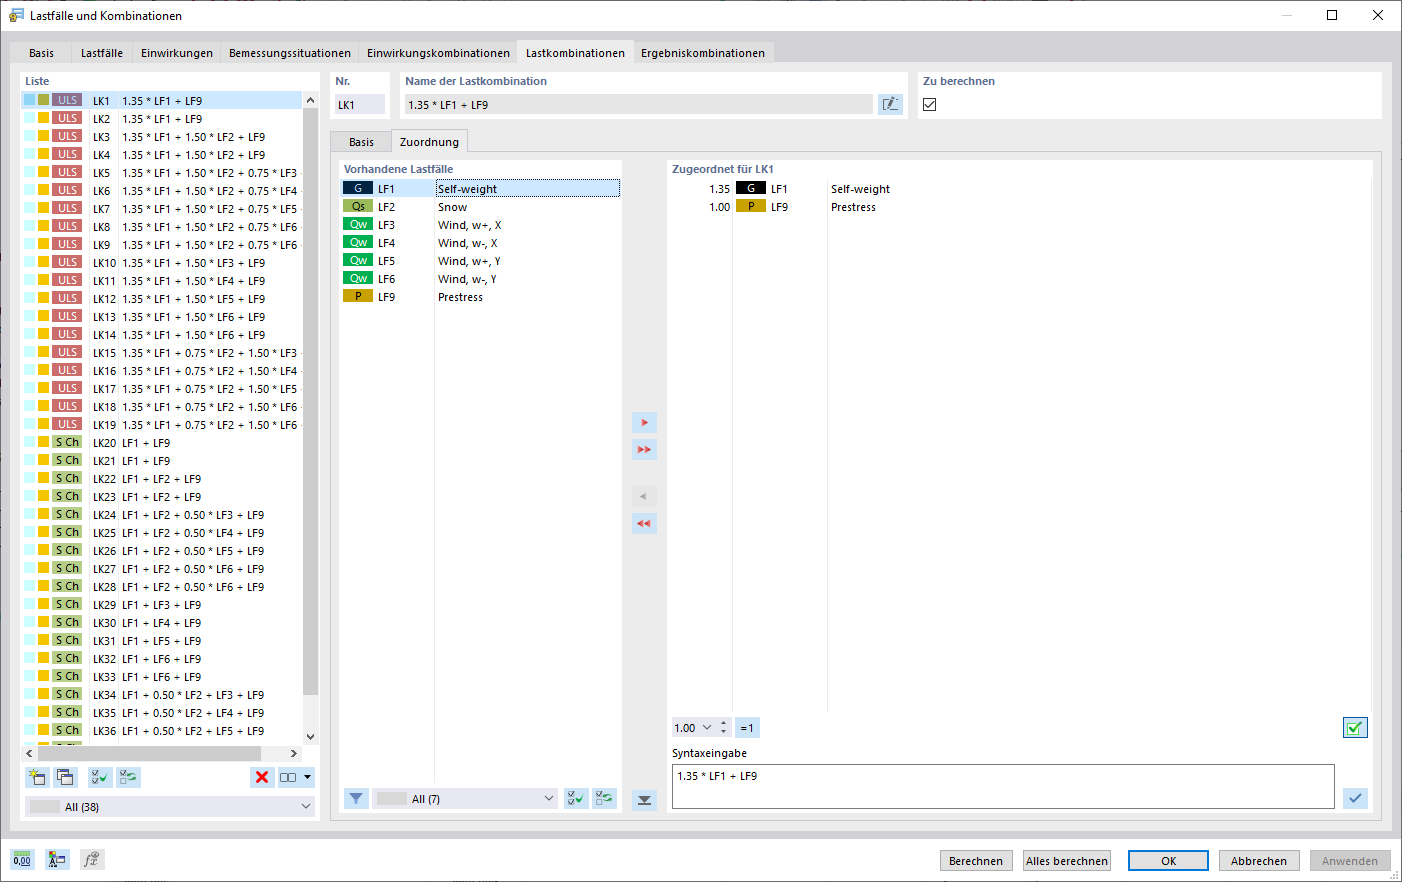
Task: Click the green check icon above syntax input
Action: click(1355, 728)
